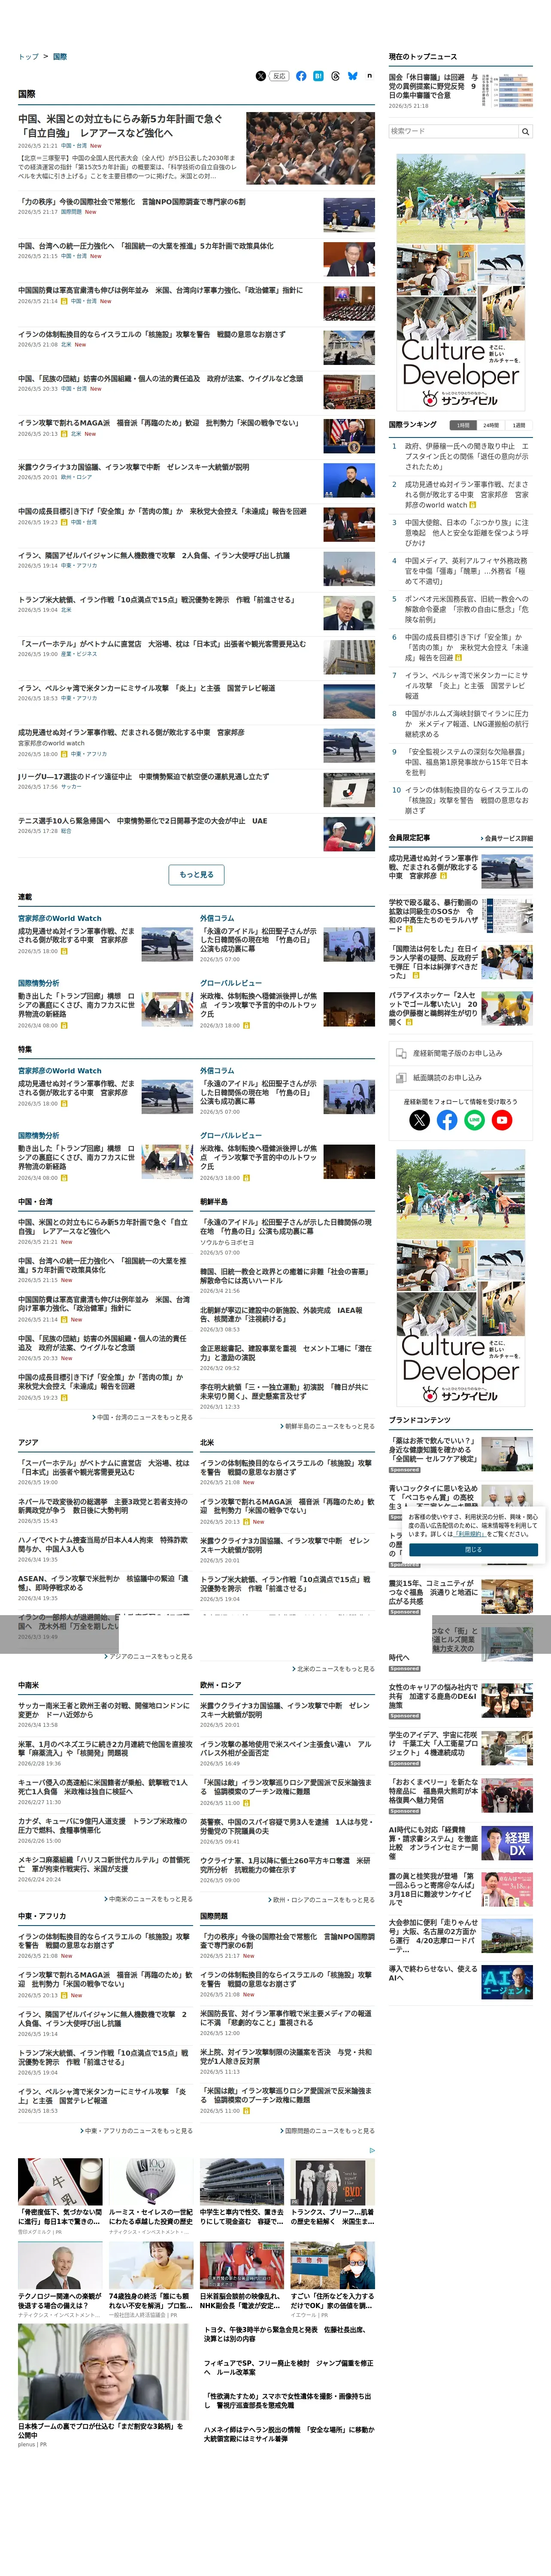The image size is (551, 2576).
Task: Open ranking item 3 中国大使館、日本の「ぶつかり族」に注意喚起
Action: point(467,532)
